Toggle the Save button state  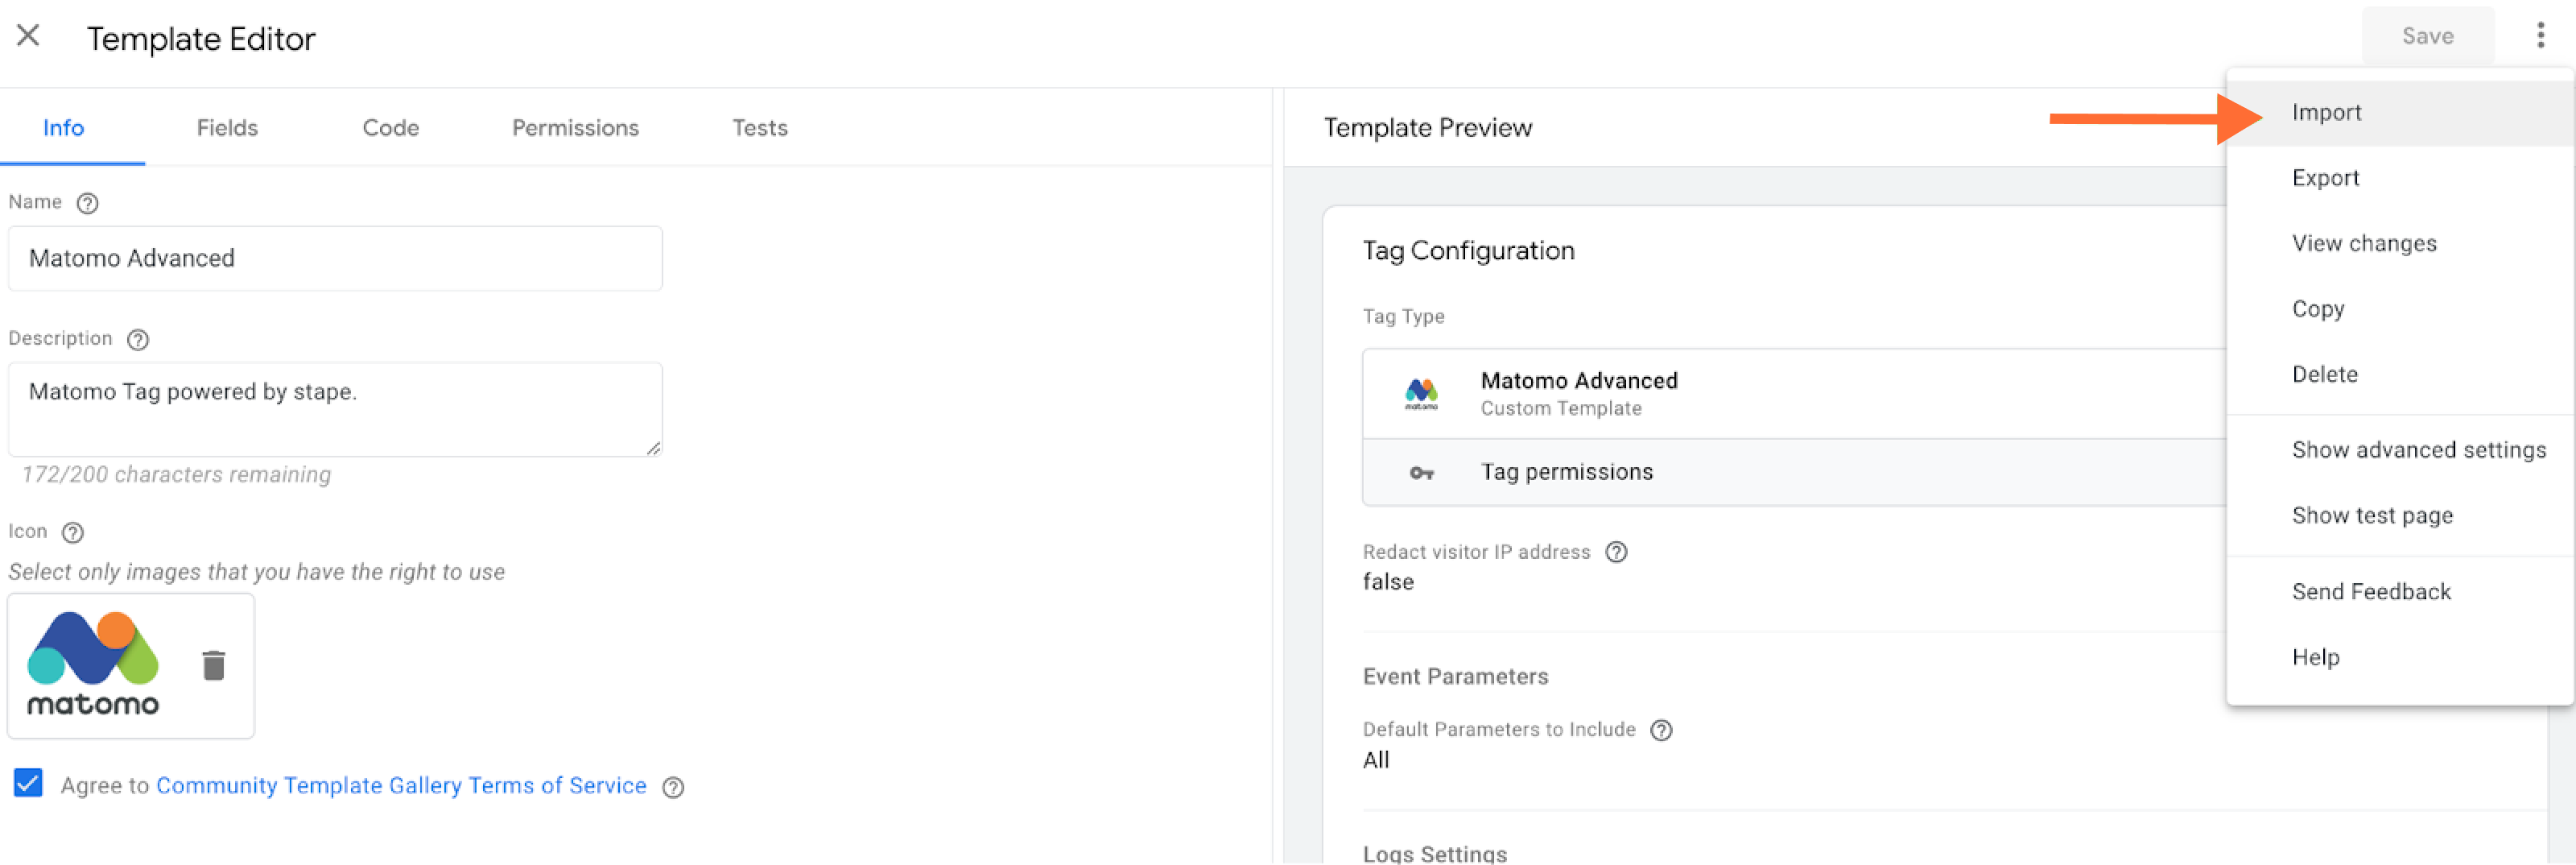coord(2428,35)
